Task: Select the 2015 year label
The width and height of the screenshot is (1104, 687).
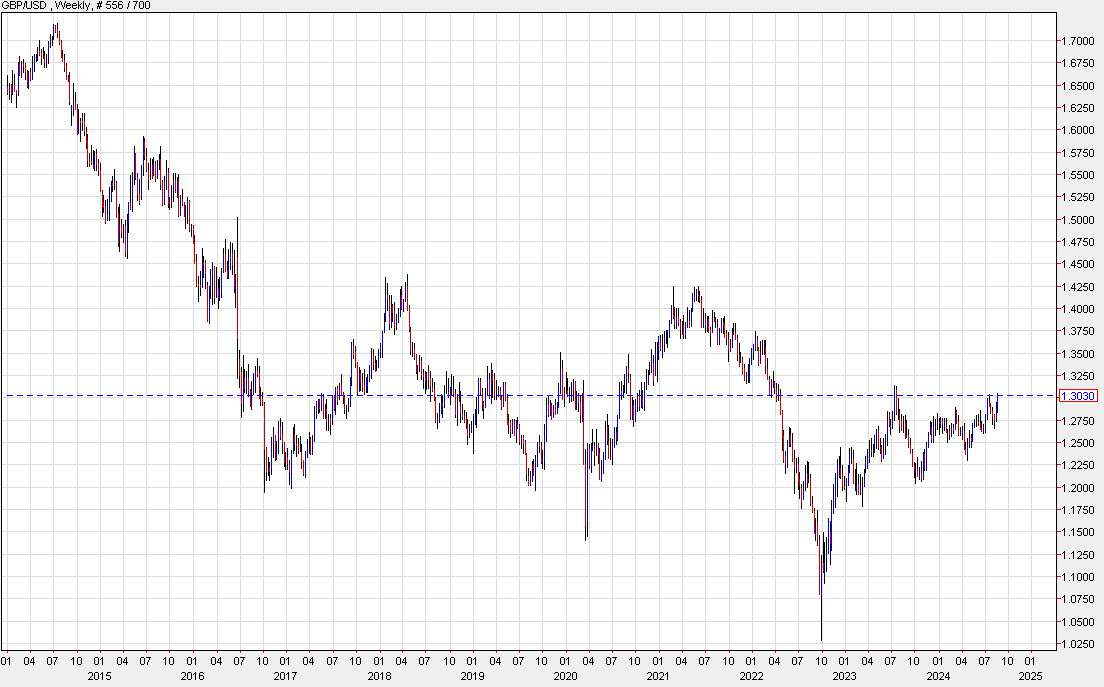Action: point(98,678)
